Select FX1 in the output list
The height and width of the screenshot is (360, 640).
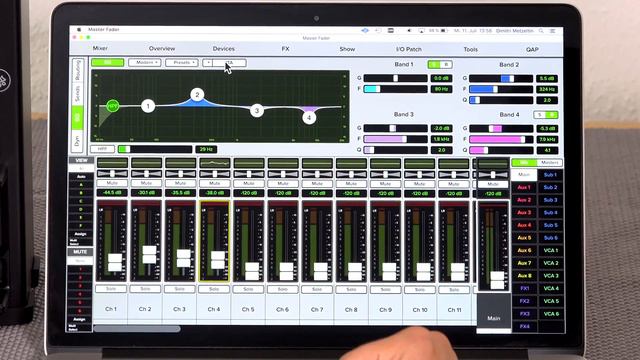coord(524,288)
